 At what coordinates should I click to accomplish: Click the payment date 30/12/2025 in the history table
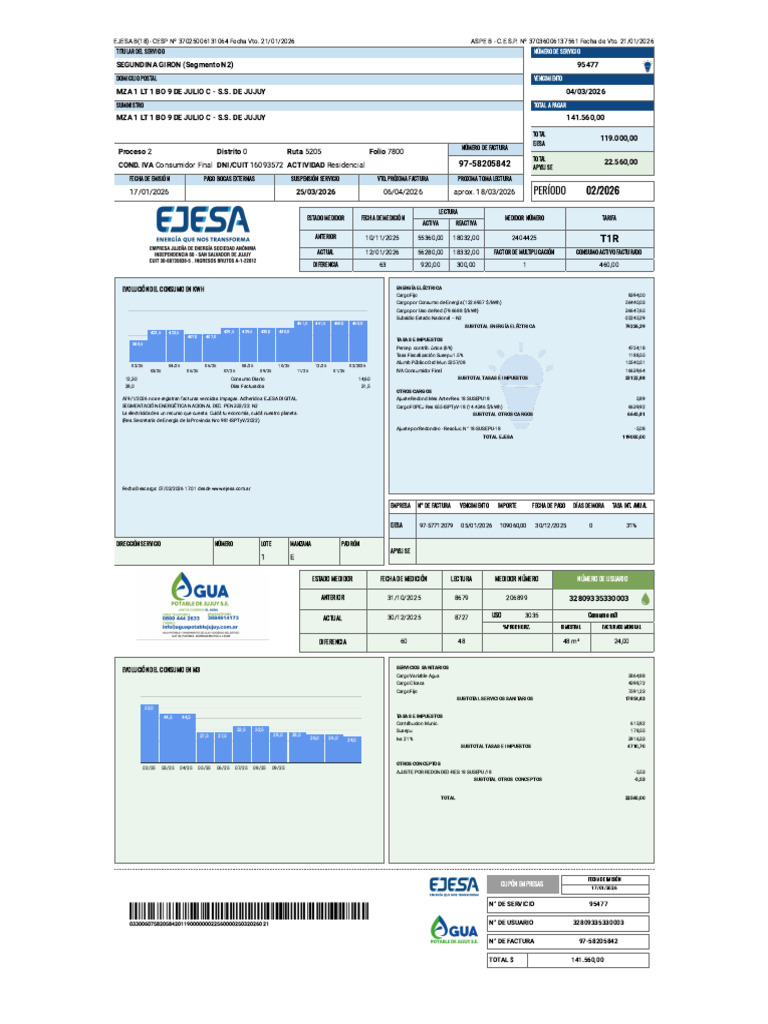pyautogui.click(x=551, y=525)
